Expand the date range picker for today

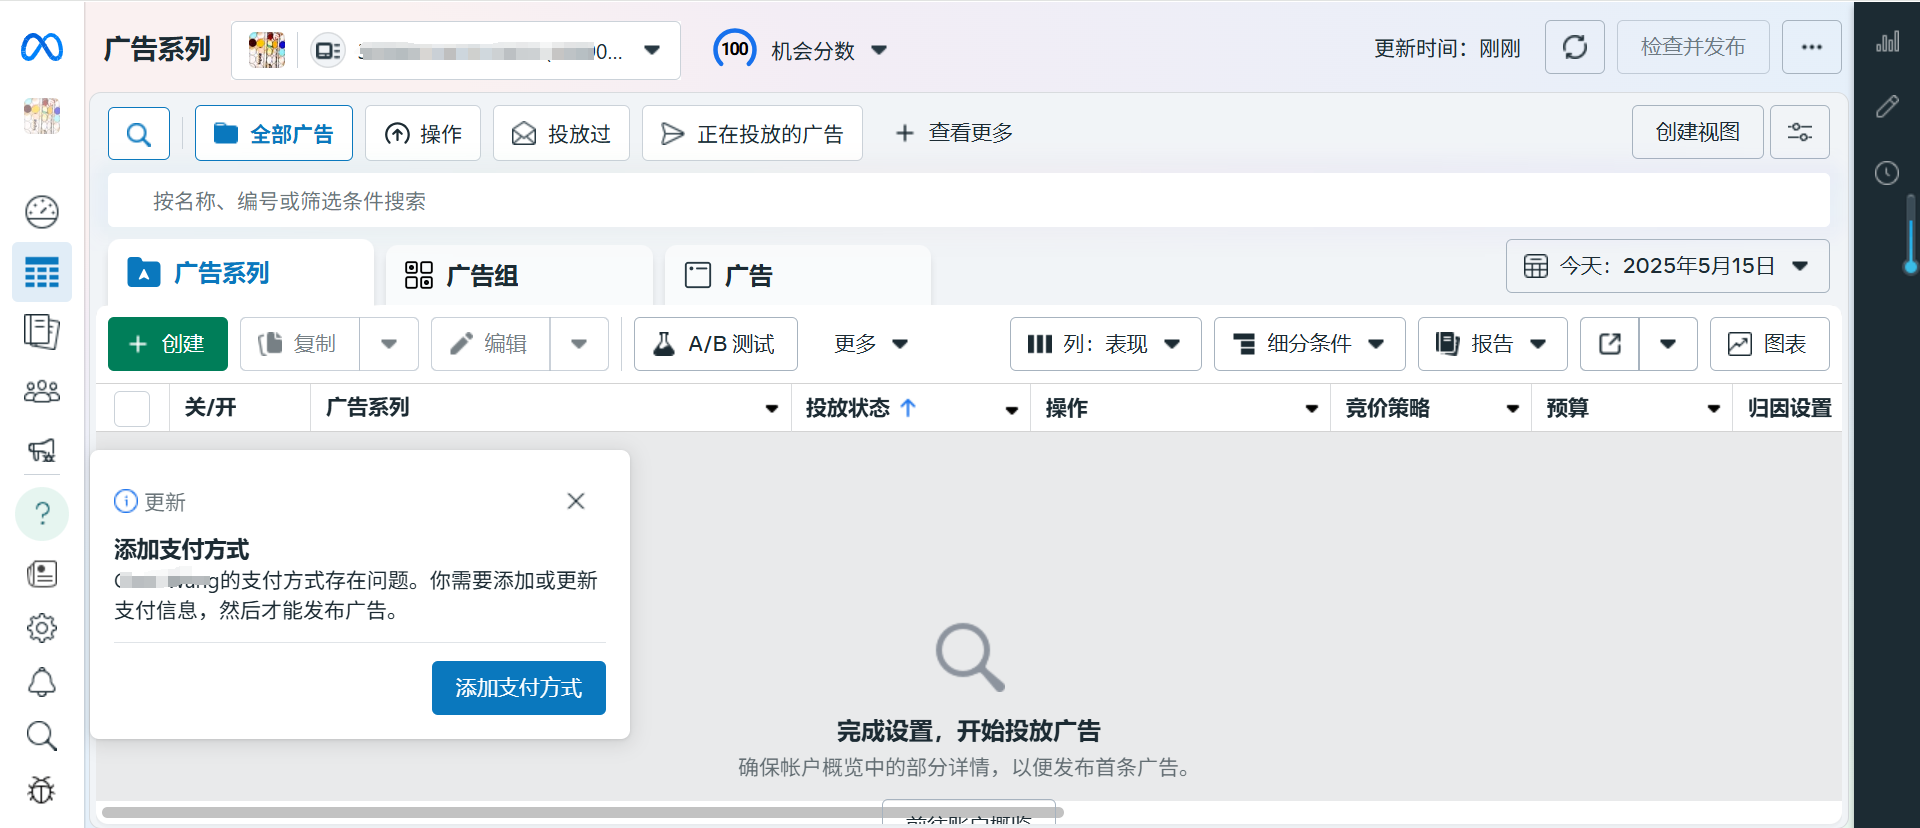[x=1667, y=266]
